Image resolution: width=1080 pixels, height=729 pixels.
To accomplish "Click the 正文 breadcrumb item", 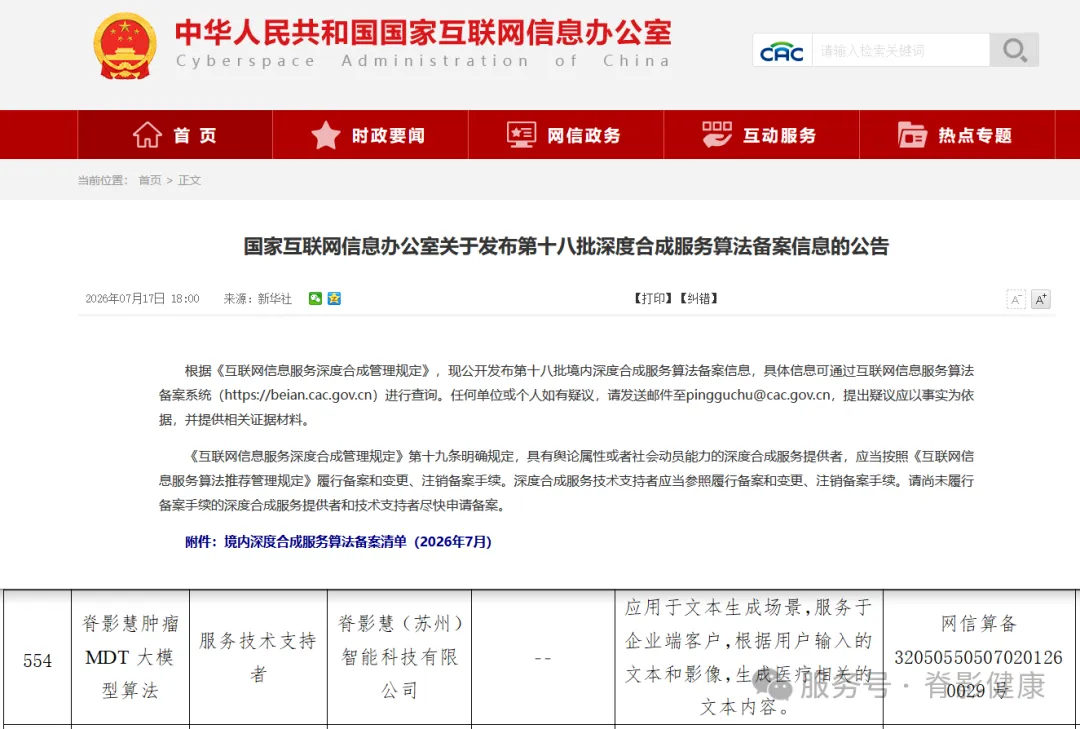I will point(189,180).
